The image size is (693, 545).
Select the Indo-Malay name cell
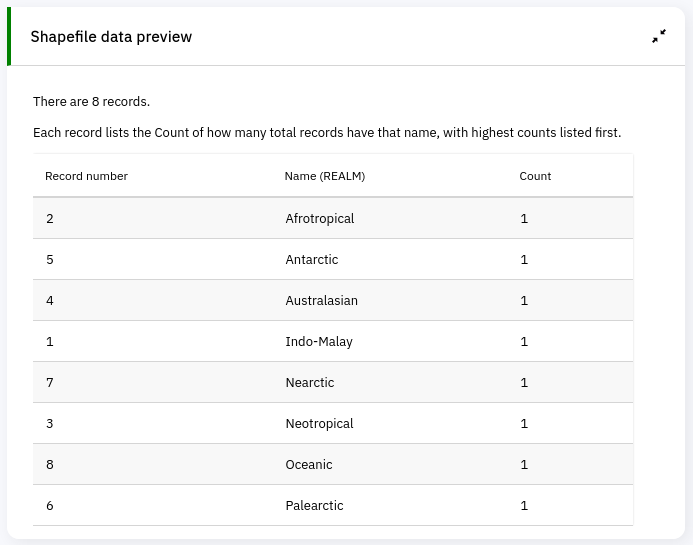[318, 341]
